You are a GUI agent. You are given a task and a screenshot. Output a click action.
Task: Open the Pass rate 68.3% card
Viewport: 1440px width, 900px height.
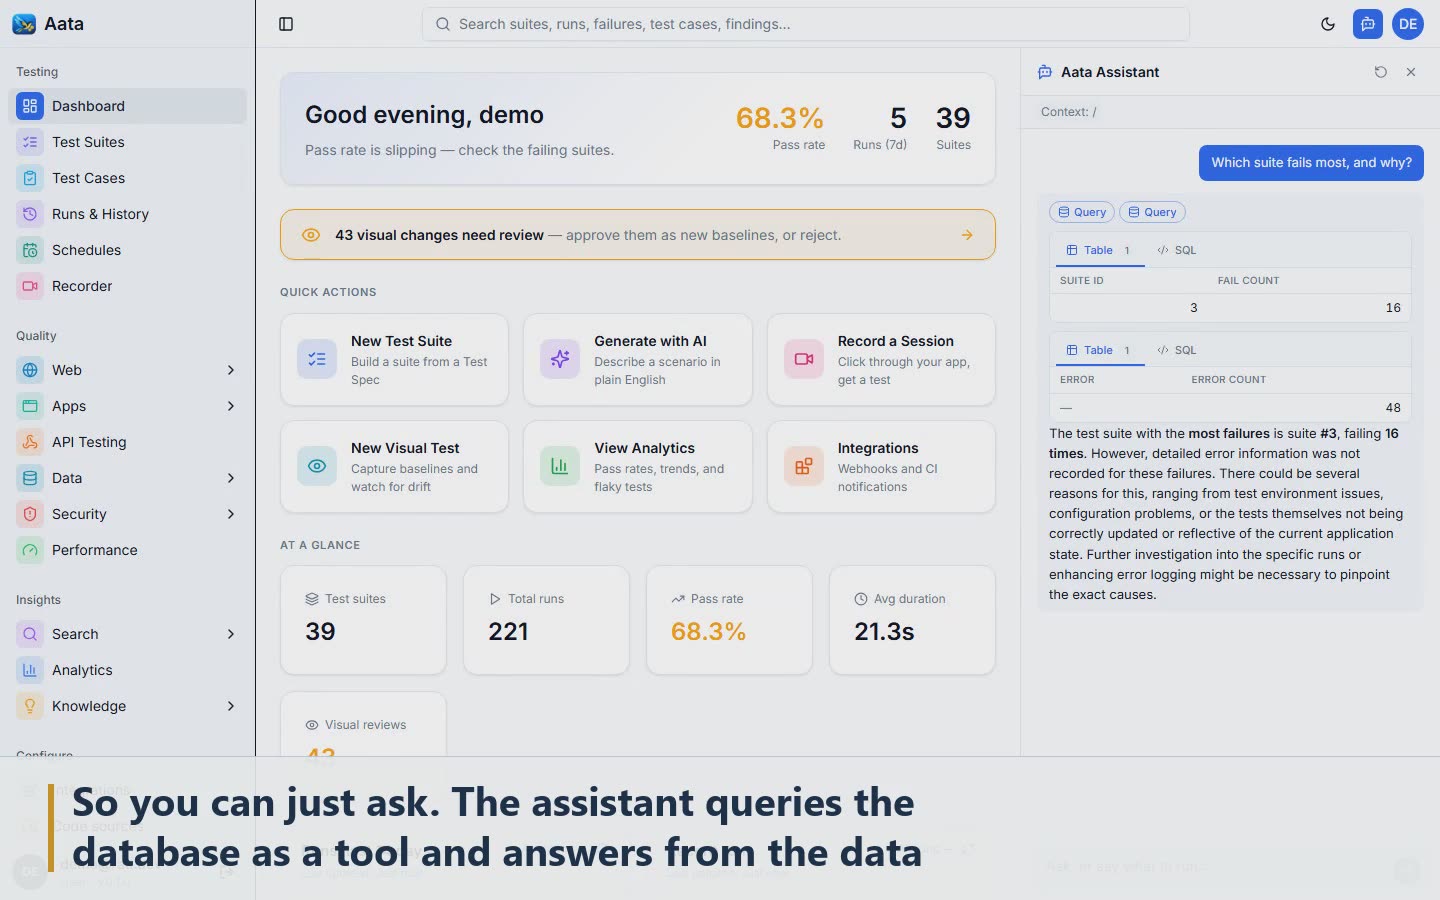click(x=729, y=620)
